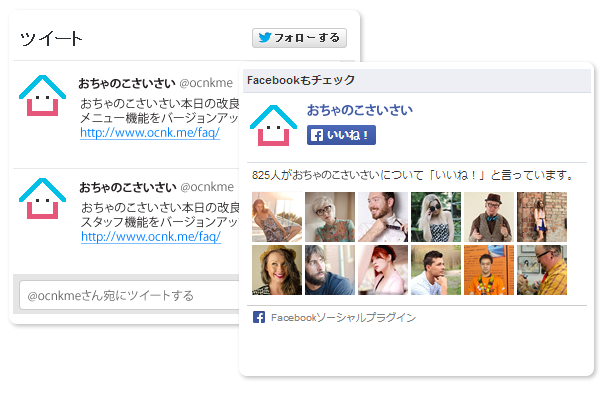Click the house avatar in first tweet
This screenshot has height=400, width=600.
tap(42, 96)
